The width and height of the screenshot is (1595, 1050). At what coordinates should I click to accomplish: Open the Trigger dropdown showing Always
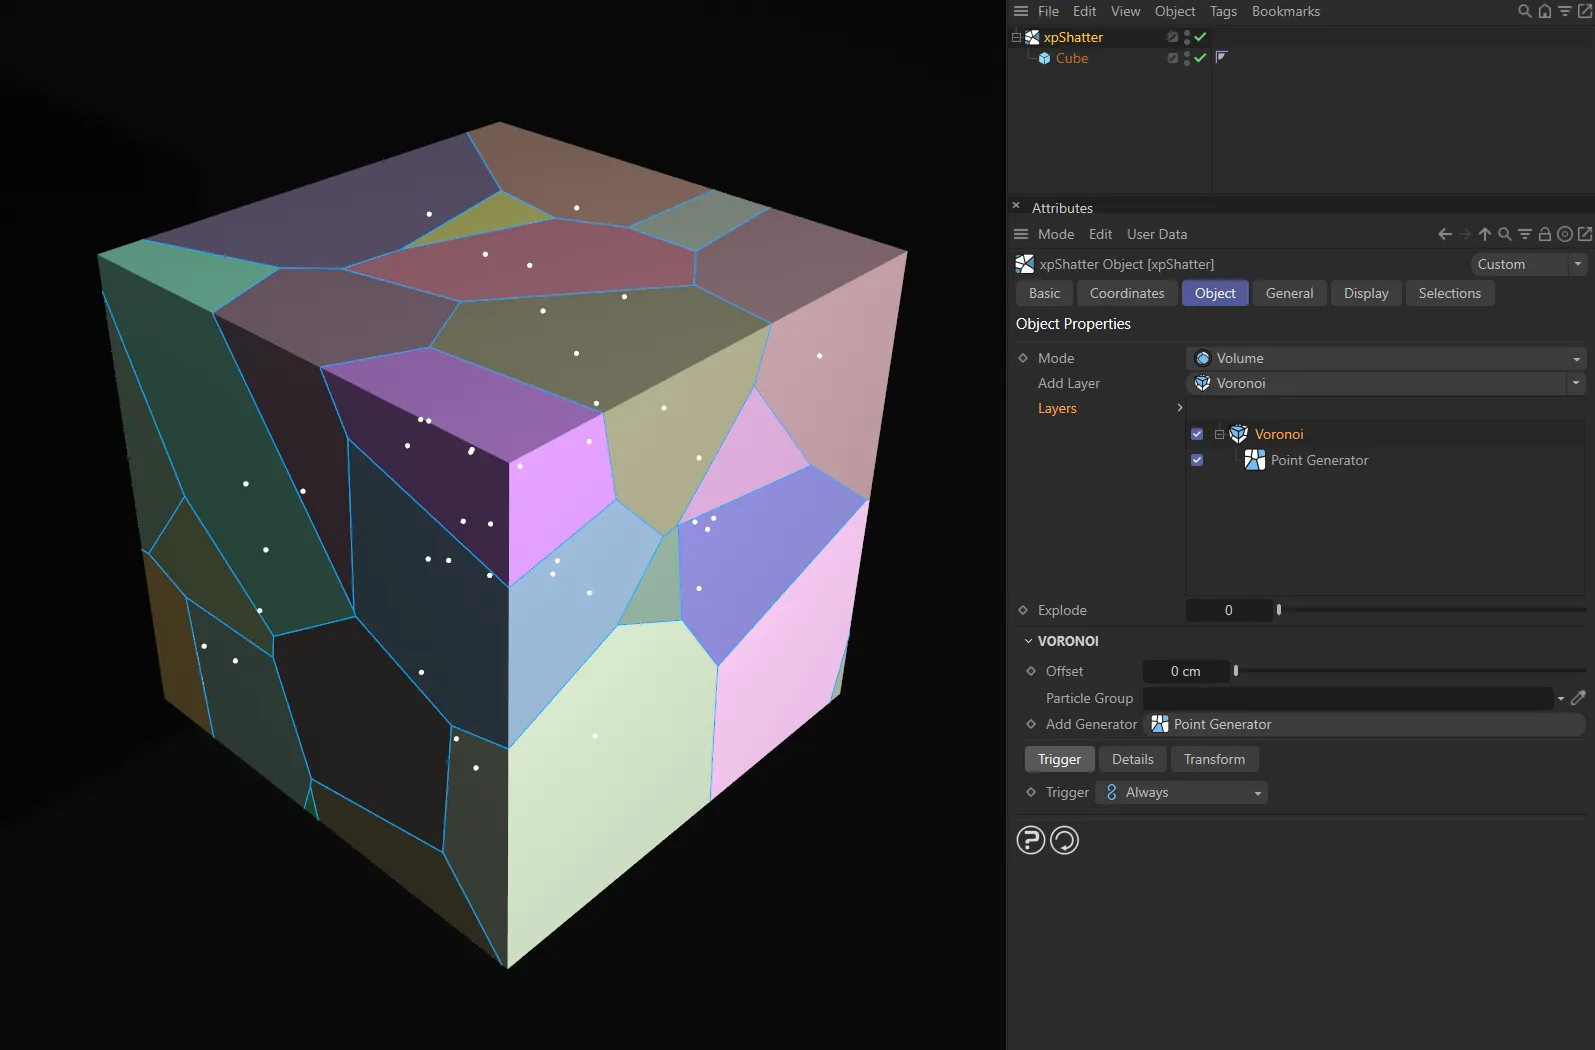[x=1182, y=792]
